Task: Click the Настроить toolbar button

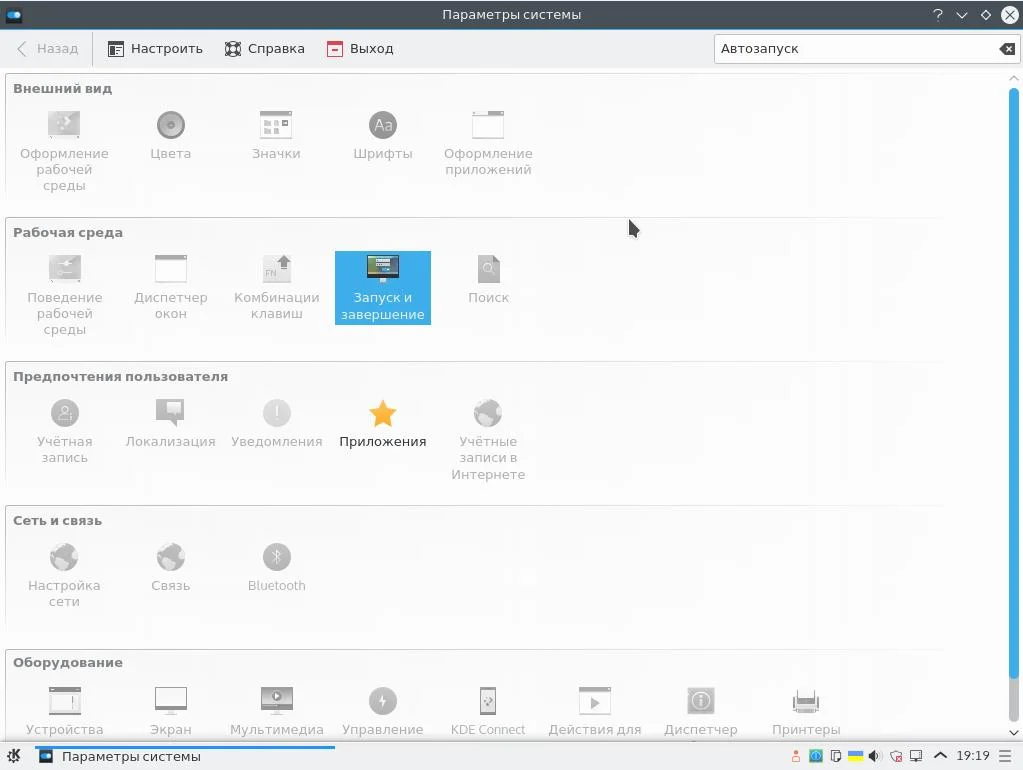Action: coord(155,48)
